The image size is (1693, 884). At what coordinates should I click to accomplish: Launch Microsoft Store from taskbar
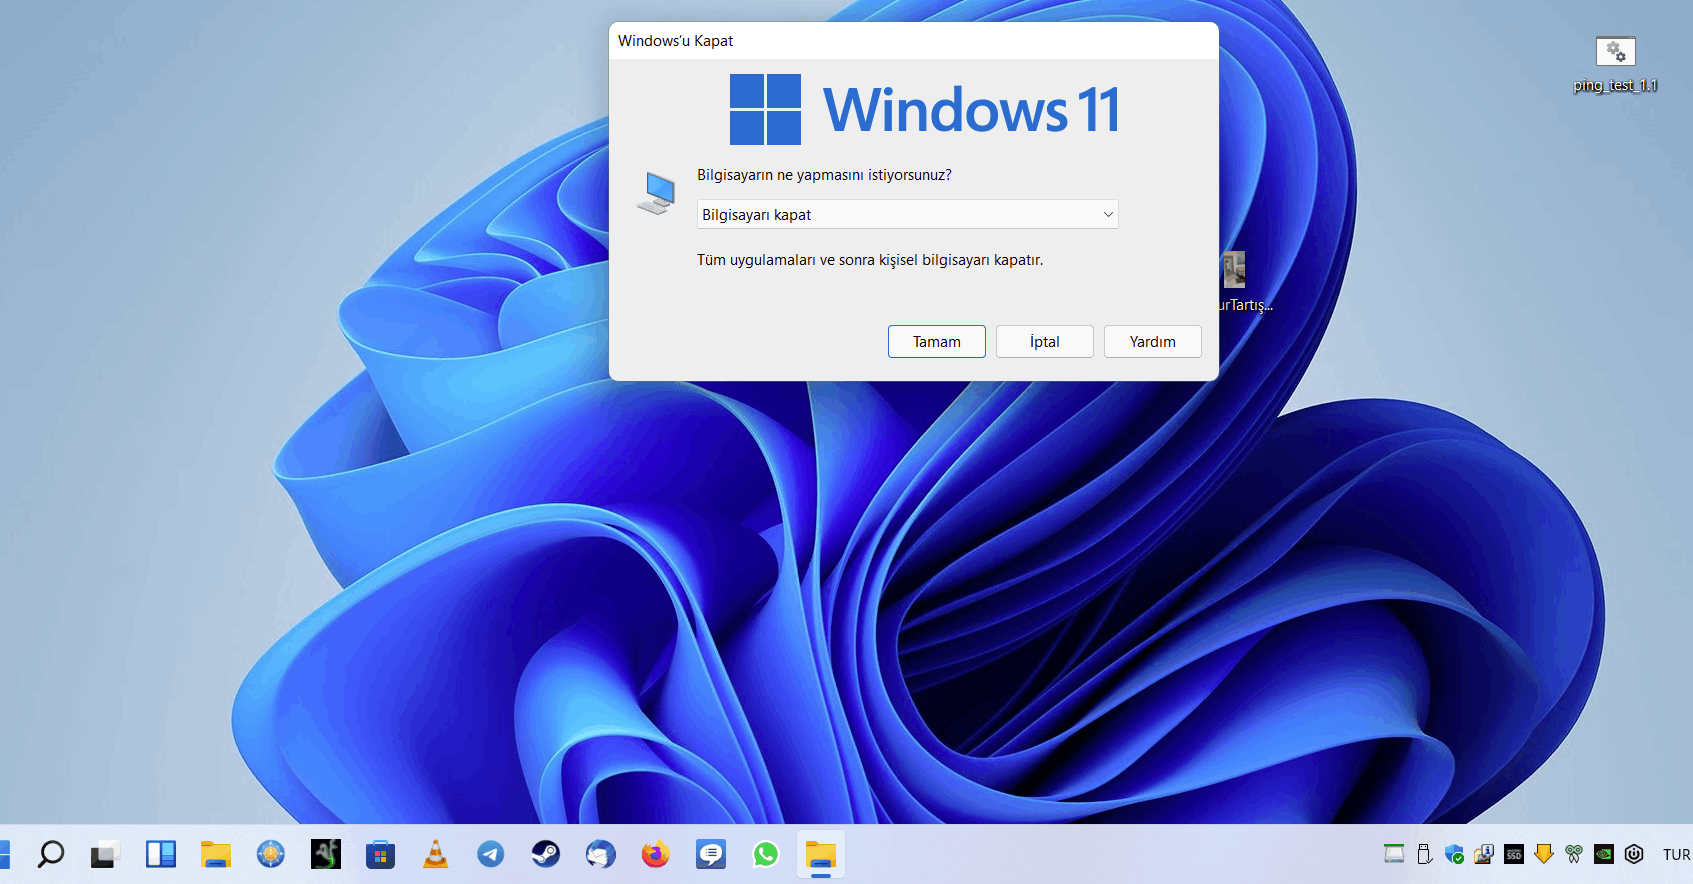tap(381, 854)
